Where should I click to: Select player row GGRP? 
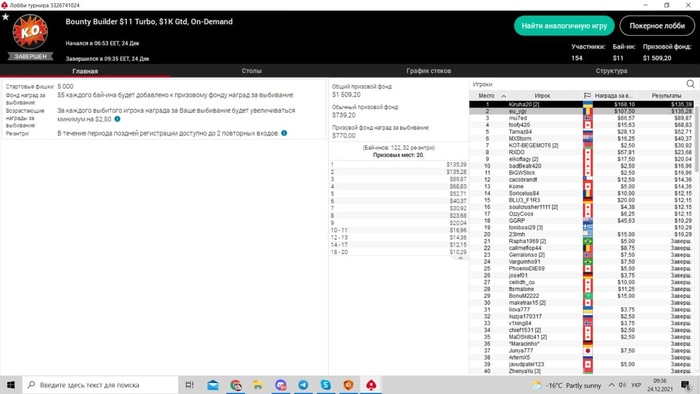(x=582, y=220)
